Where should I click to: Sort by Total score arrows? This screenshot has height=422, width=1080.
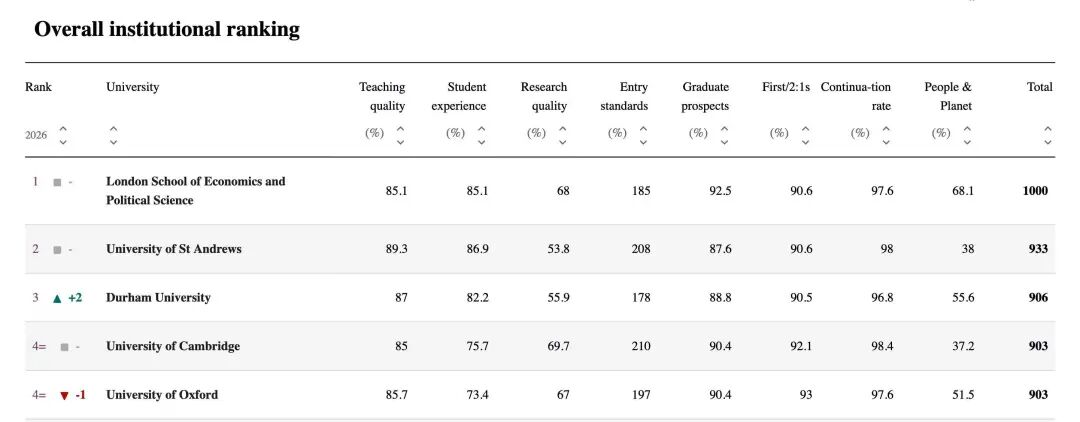[1047, 134]
